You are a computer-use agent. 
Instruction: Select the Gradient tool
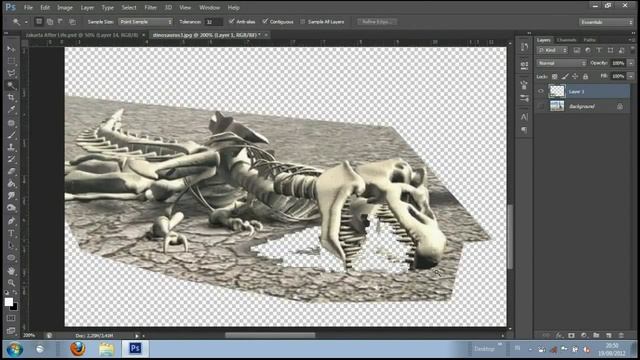(x=11, y=184)
